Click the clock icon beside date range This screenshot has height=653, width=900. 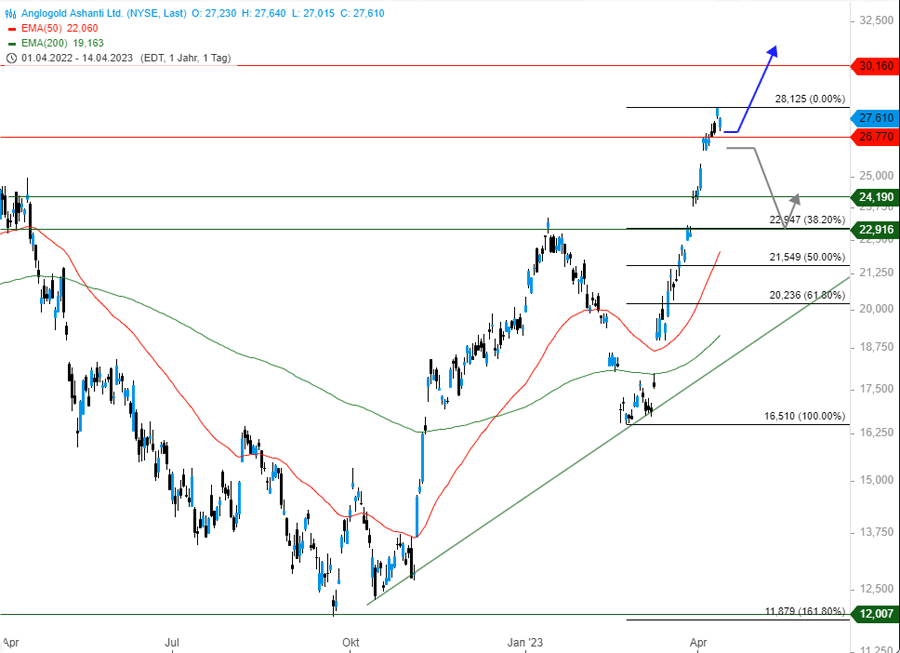(x=11, y=58)
